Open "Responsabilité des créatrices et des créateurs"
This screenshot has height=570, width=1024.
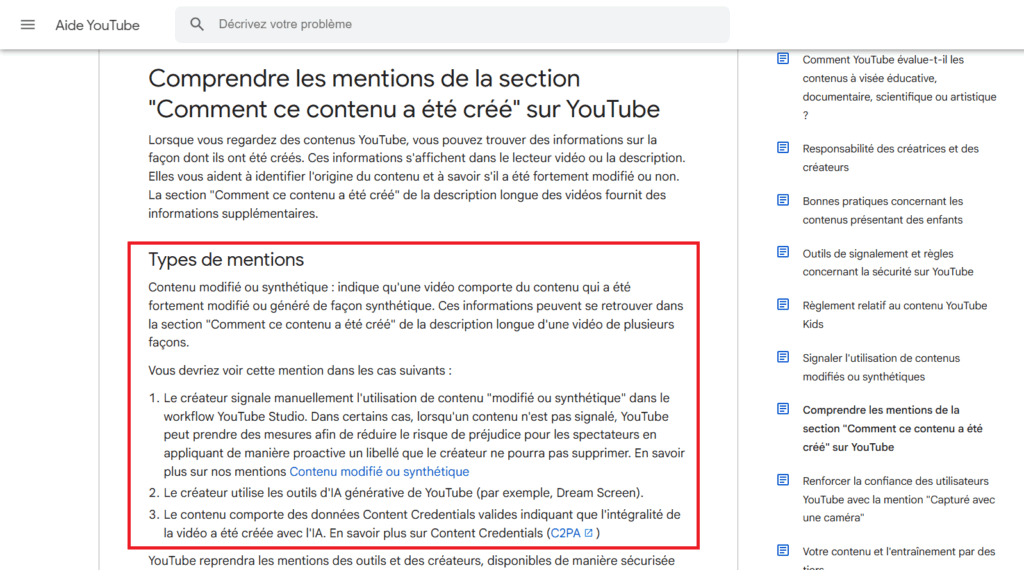click(890, 157)
